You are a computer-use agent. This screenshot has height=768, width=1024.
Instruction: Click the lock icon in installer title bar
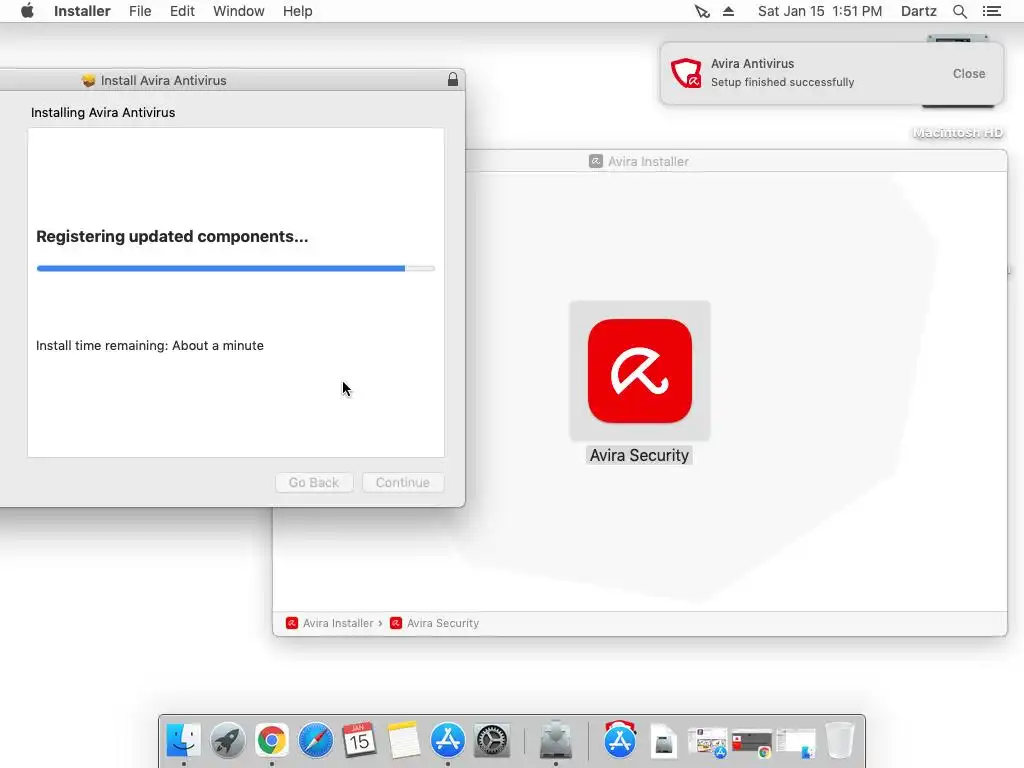453,80
